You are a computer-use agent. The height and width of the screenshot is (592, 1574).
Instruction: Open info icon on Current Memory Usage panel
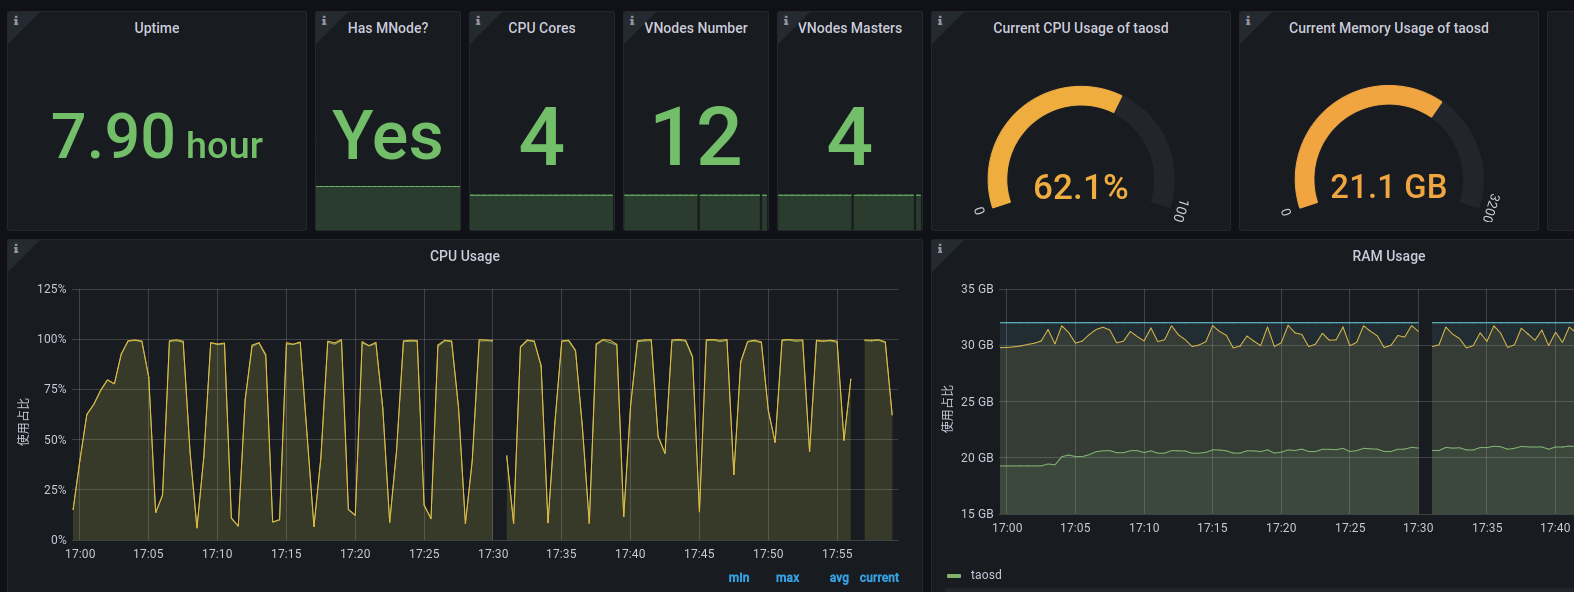[1248, 20]
